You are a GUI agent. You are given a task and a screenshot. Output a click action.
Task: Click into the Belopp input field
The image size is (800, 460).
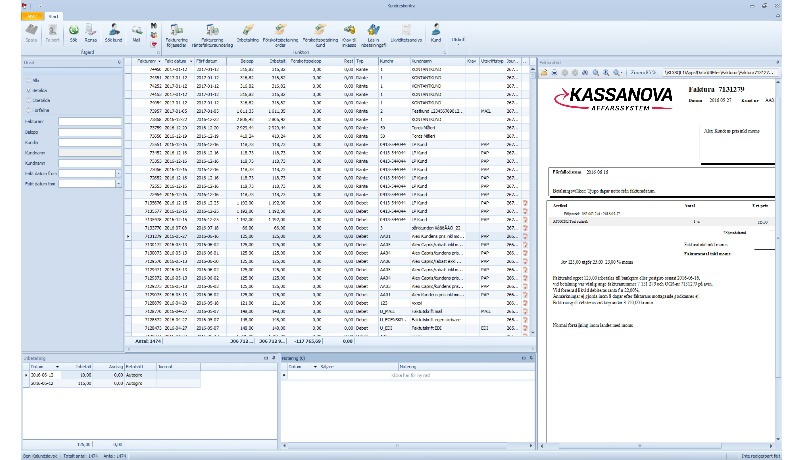tap(90, 132)
